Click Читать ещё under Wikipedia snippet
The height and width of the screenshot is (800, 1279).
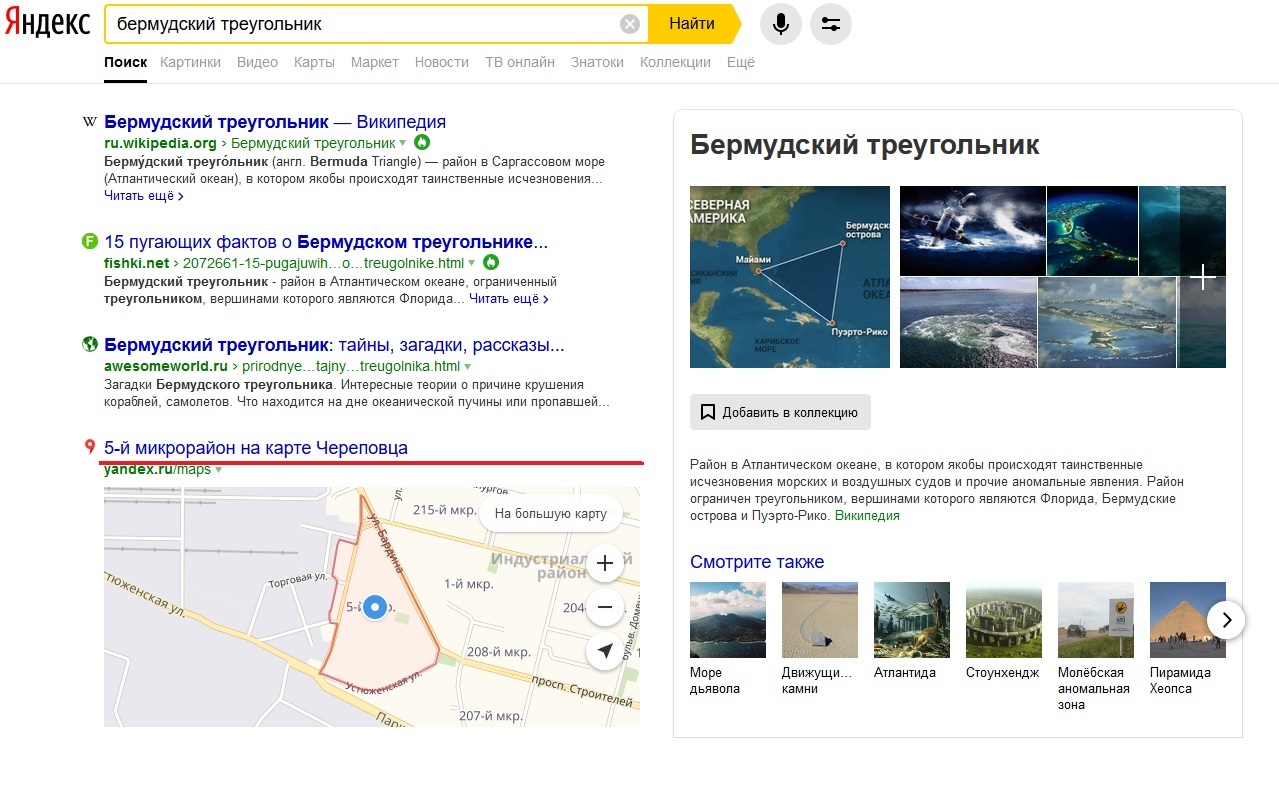(x=143, y=196)
